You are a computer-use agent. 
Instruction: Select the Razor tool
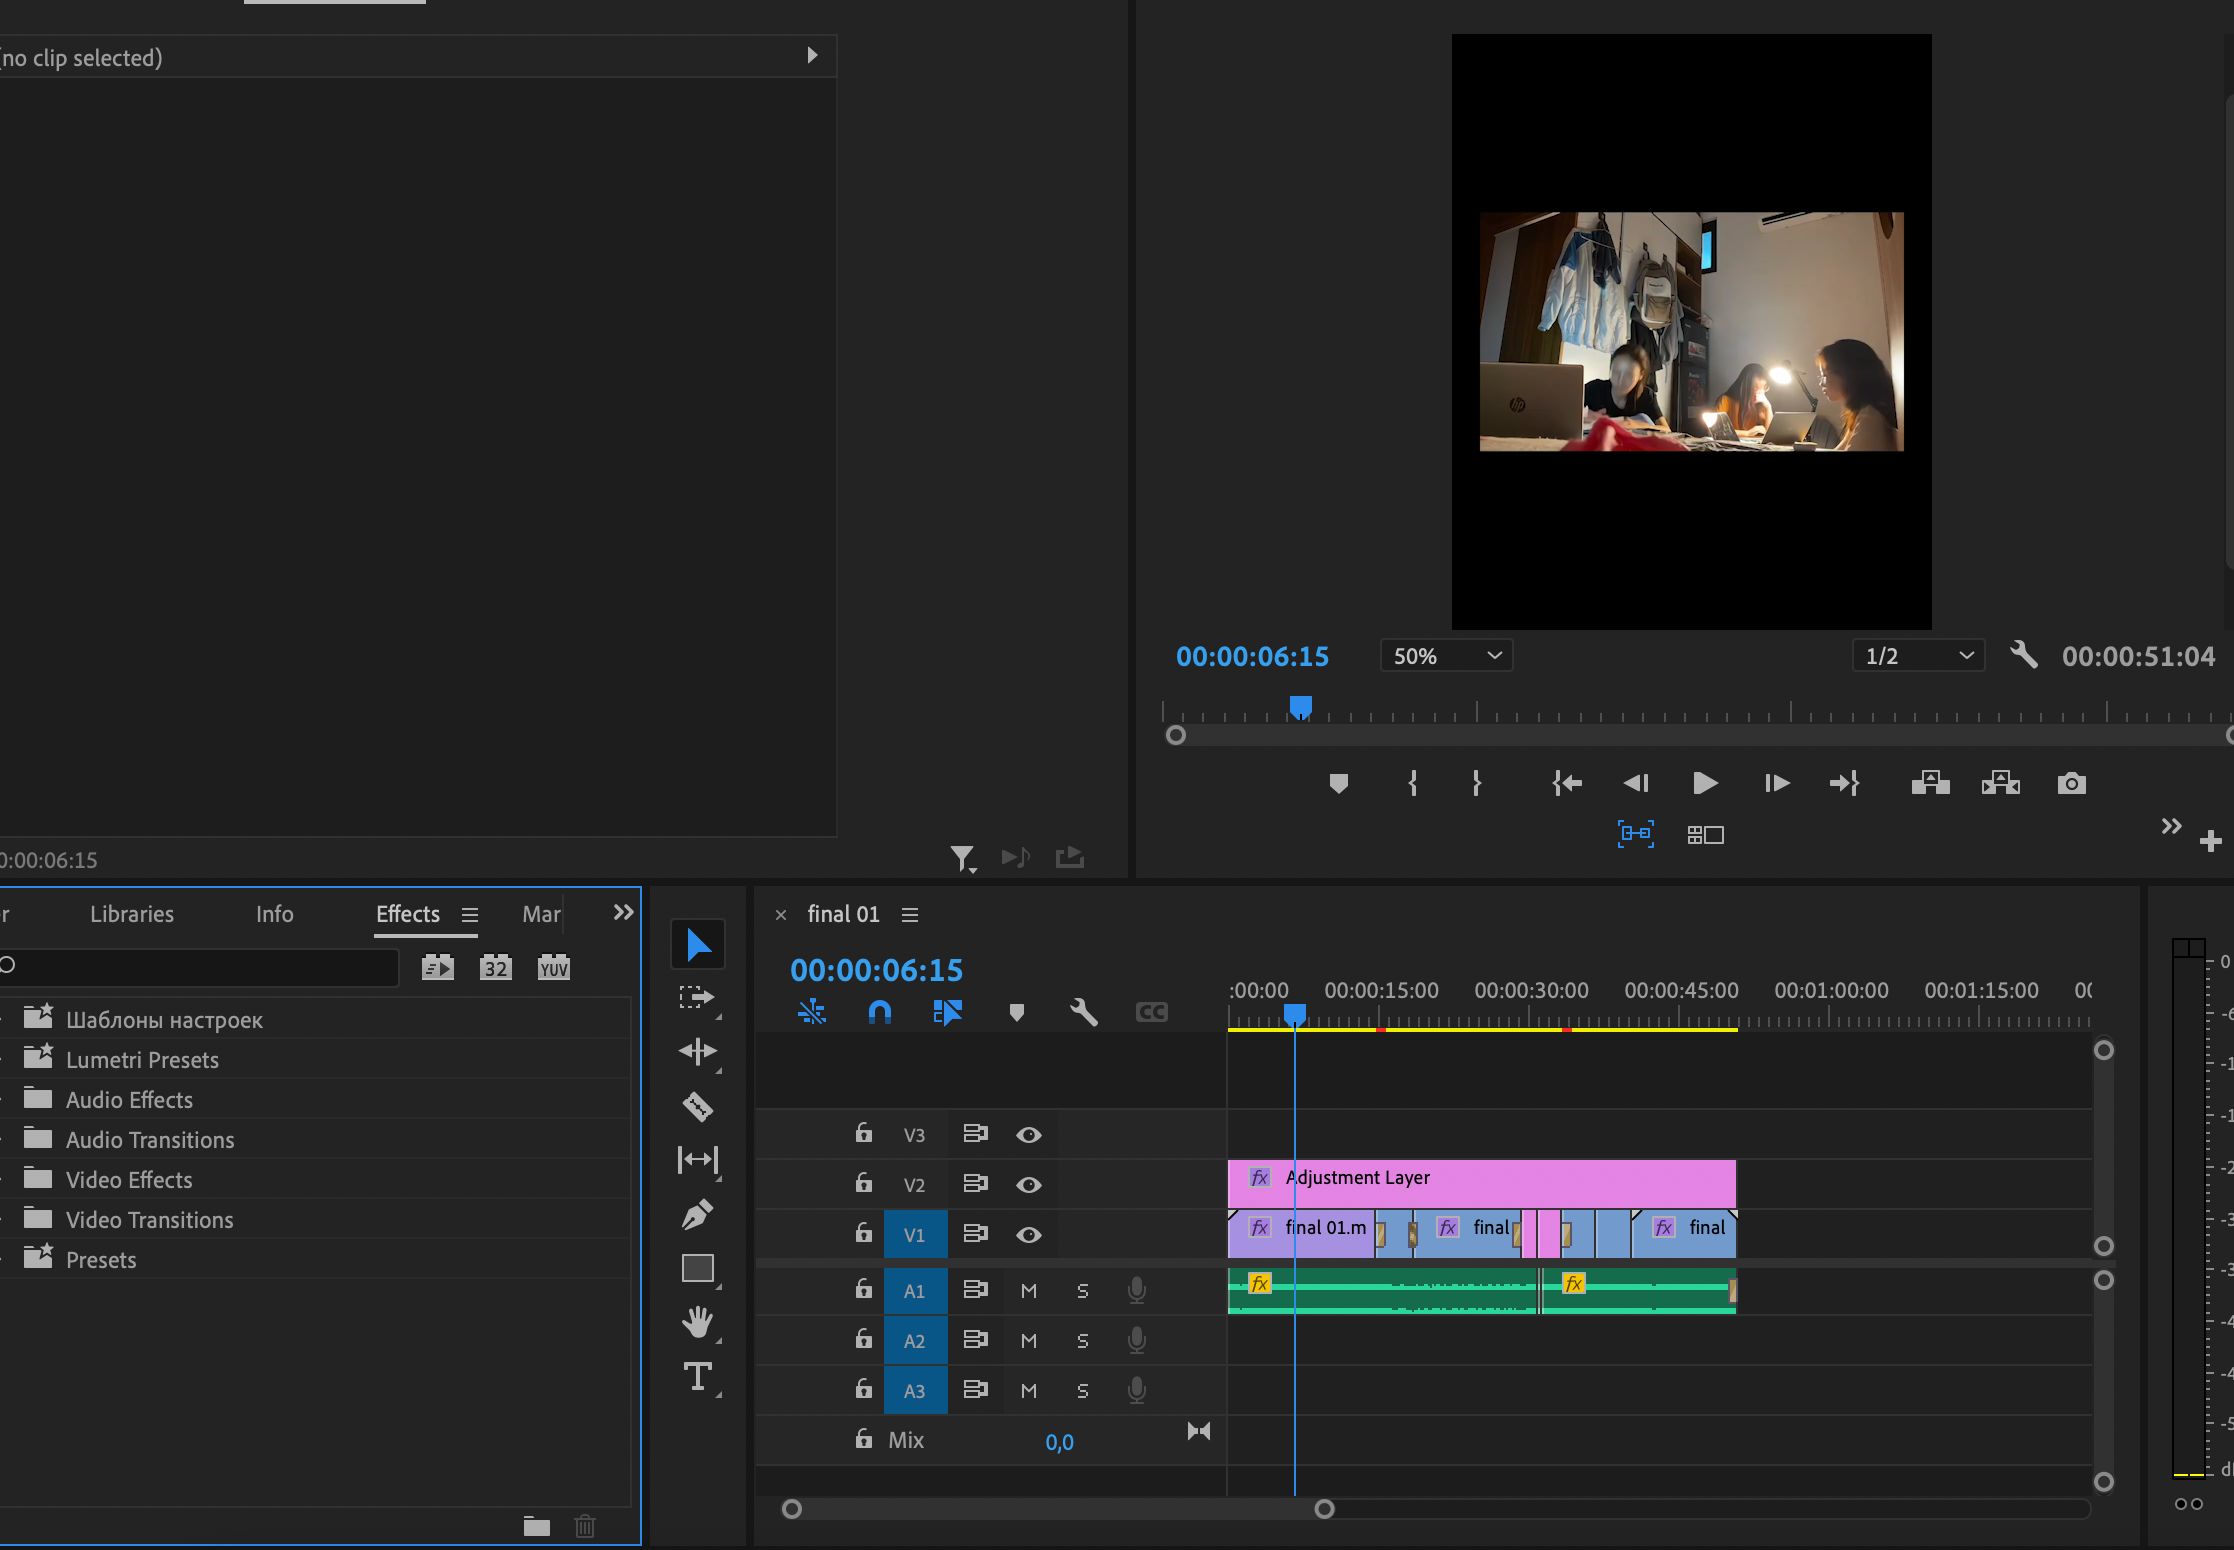coord(697,1106)
